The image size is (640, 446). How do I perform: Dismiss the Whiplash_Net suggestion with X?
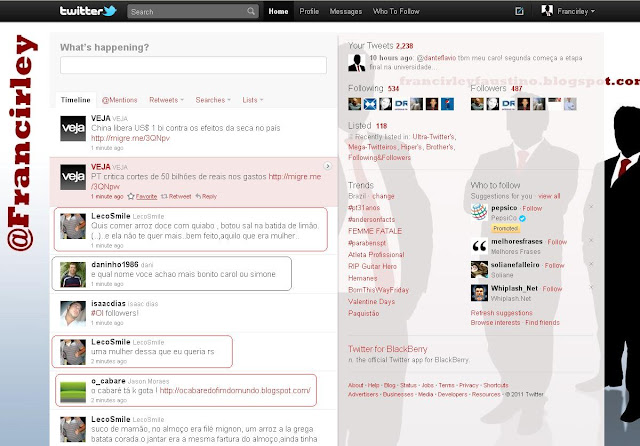click(x=591, y=287)
